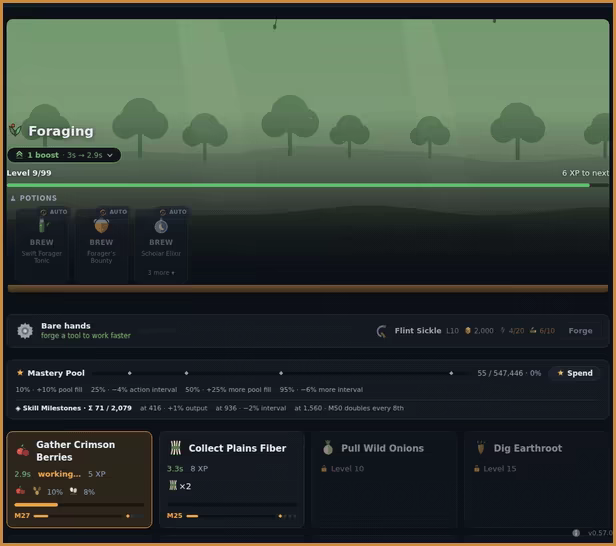Click the Mastery Pool progress bar
Viewport: 616px width, 546px height.
point(281,373)
